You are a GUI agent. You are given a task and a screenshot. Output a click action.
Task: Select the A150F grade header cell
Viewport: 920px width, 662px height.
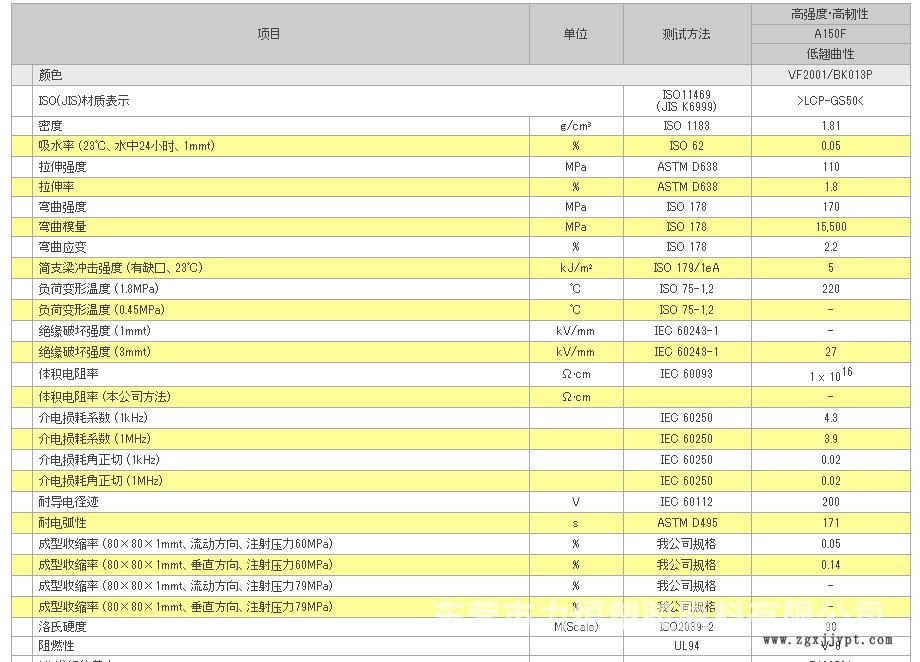click(x=830, y=34)
